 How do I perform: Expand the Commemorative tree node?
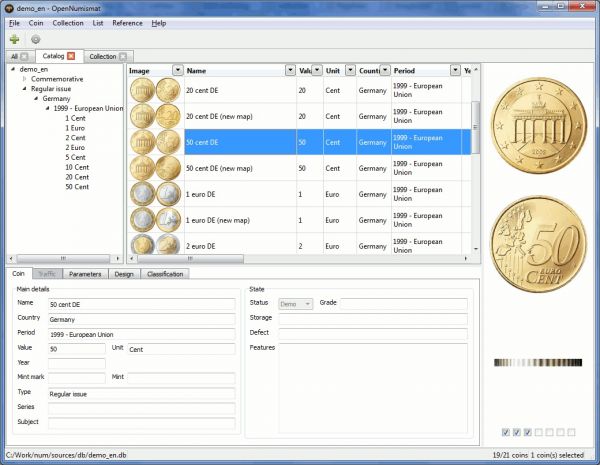pyautogui.click(x=25, y=78)
